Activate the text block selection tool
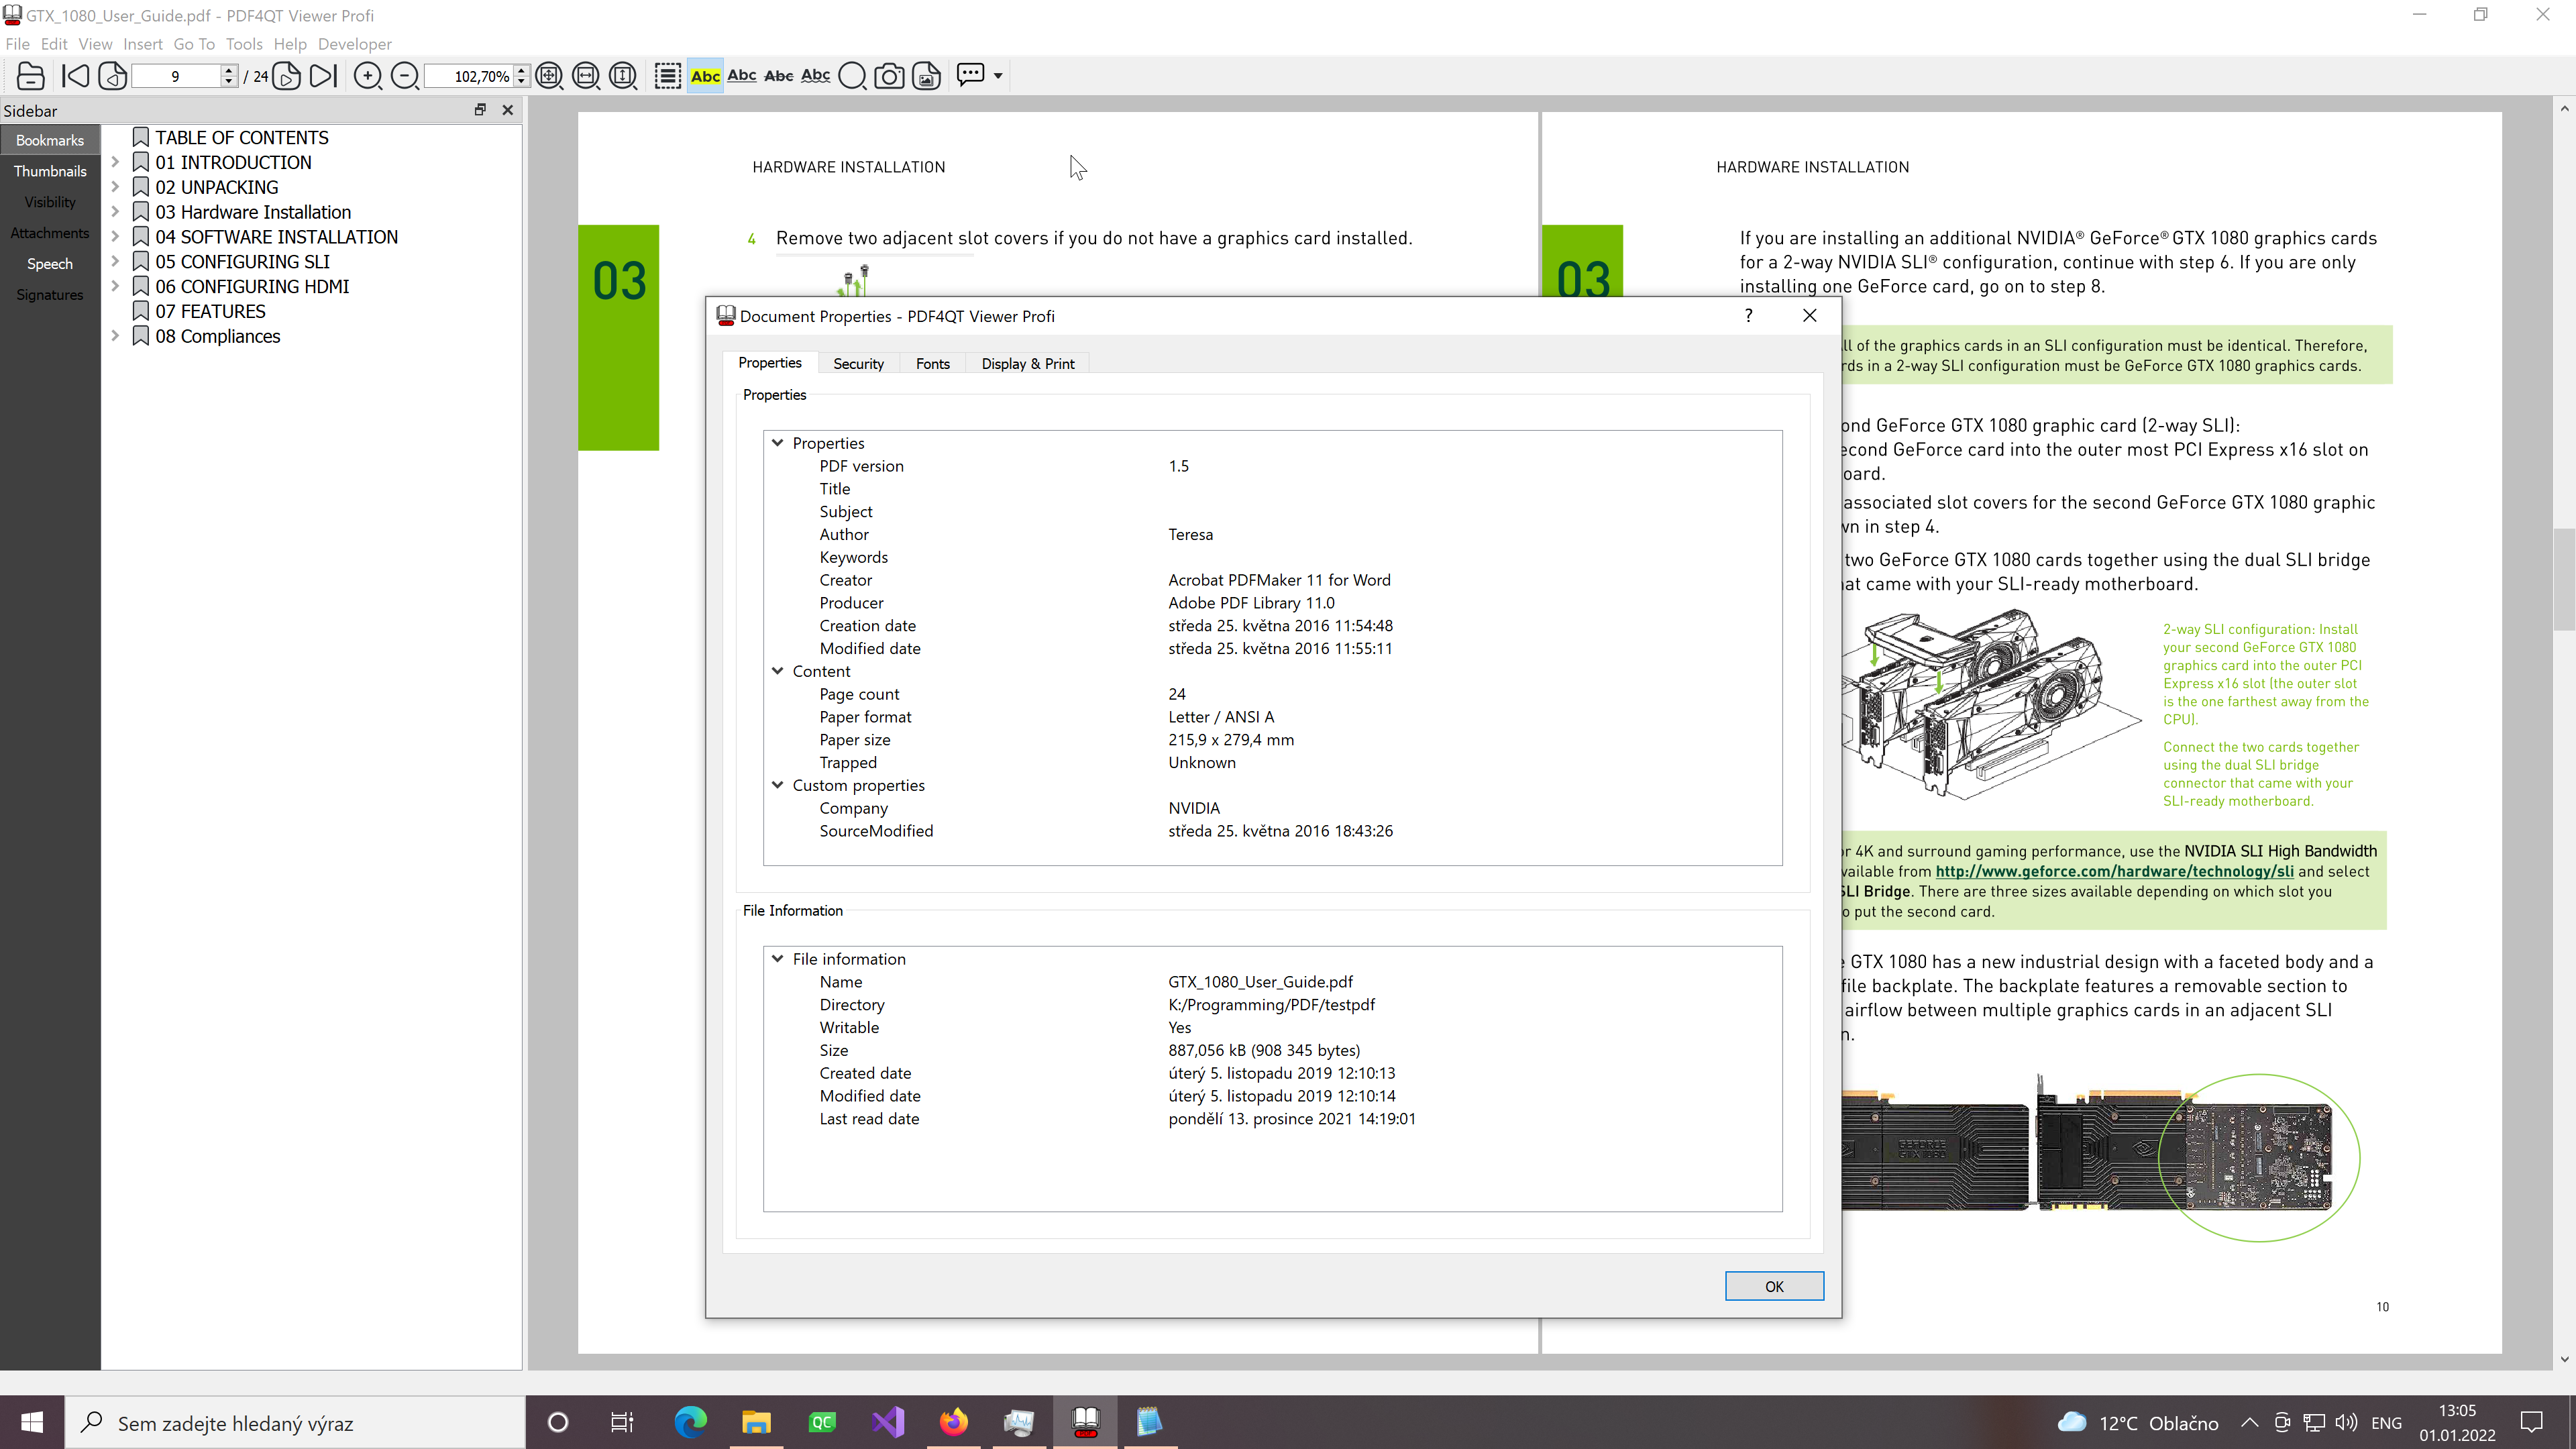 668,76
